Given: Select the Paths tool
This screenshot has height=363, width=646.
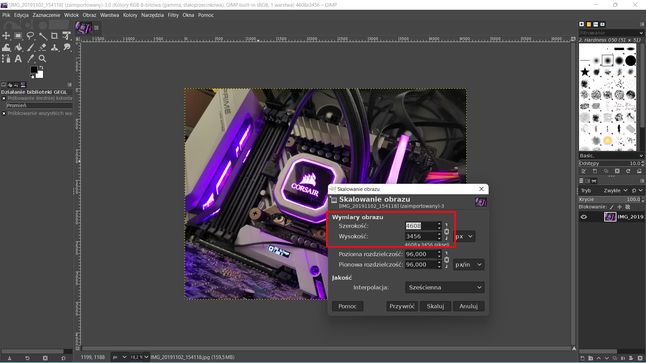Looking at the screenshot, I should pos(6,59).
